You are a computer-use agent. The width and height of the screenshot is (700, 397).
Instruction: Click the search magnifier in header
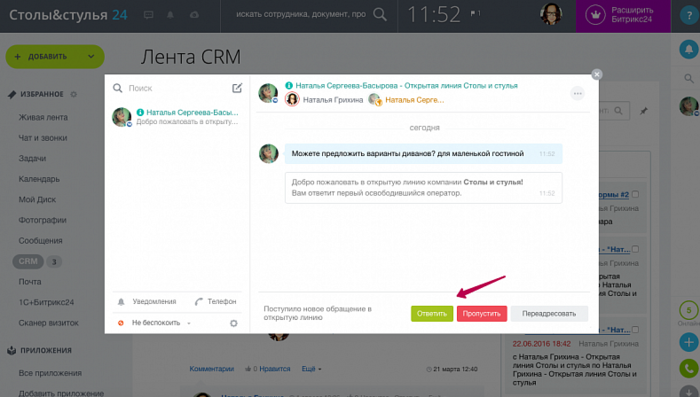click(x=380, y=14)
